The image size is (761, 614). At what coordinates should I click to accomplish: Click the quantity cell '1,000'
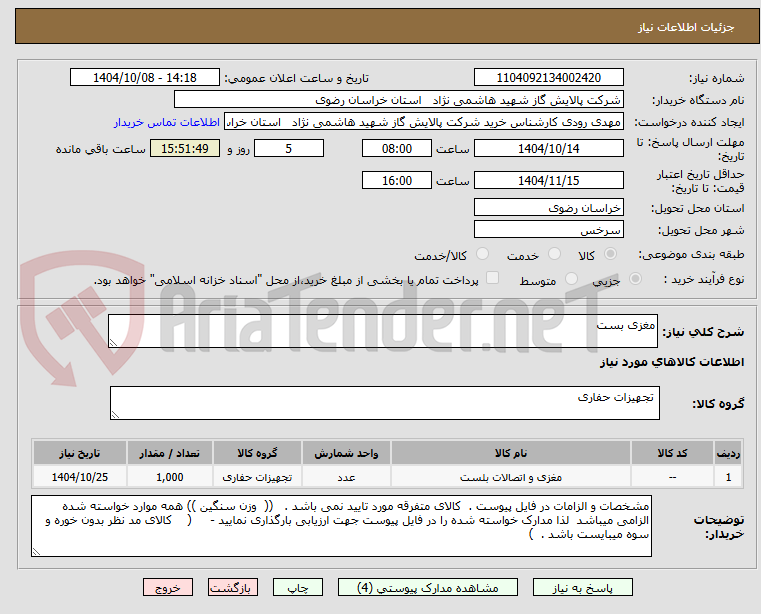coord(169,478)
